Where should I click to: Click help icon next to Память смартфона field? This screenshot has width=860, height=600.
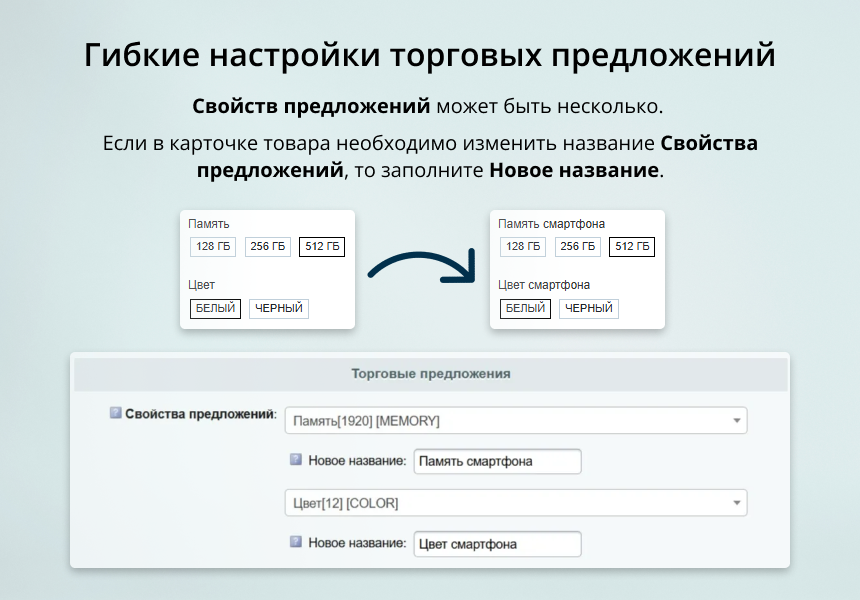coord(296,460)
